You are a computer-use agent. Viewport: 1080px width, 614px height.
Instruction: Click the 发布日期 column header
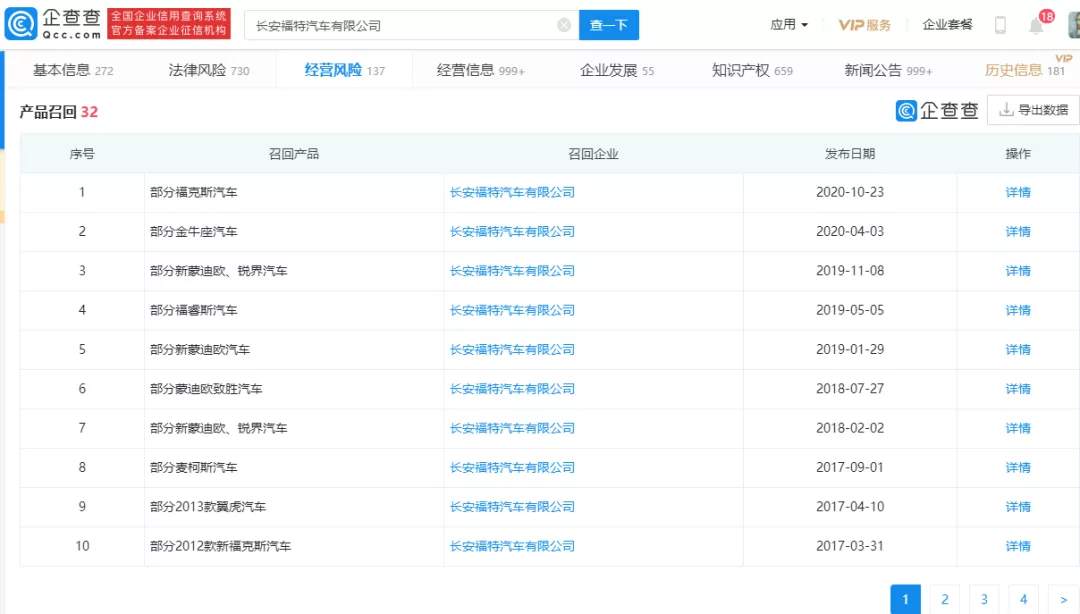click(850, 154)
